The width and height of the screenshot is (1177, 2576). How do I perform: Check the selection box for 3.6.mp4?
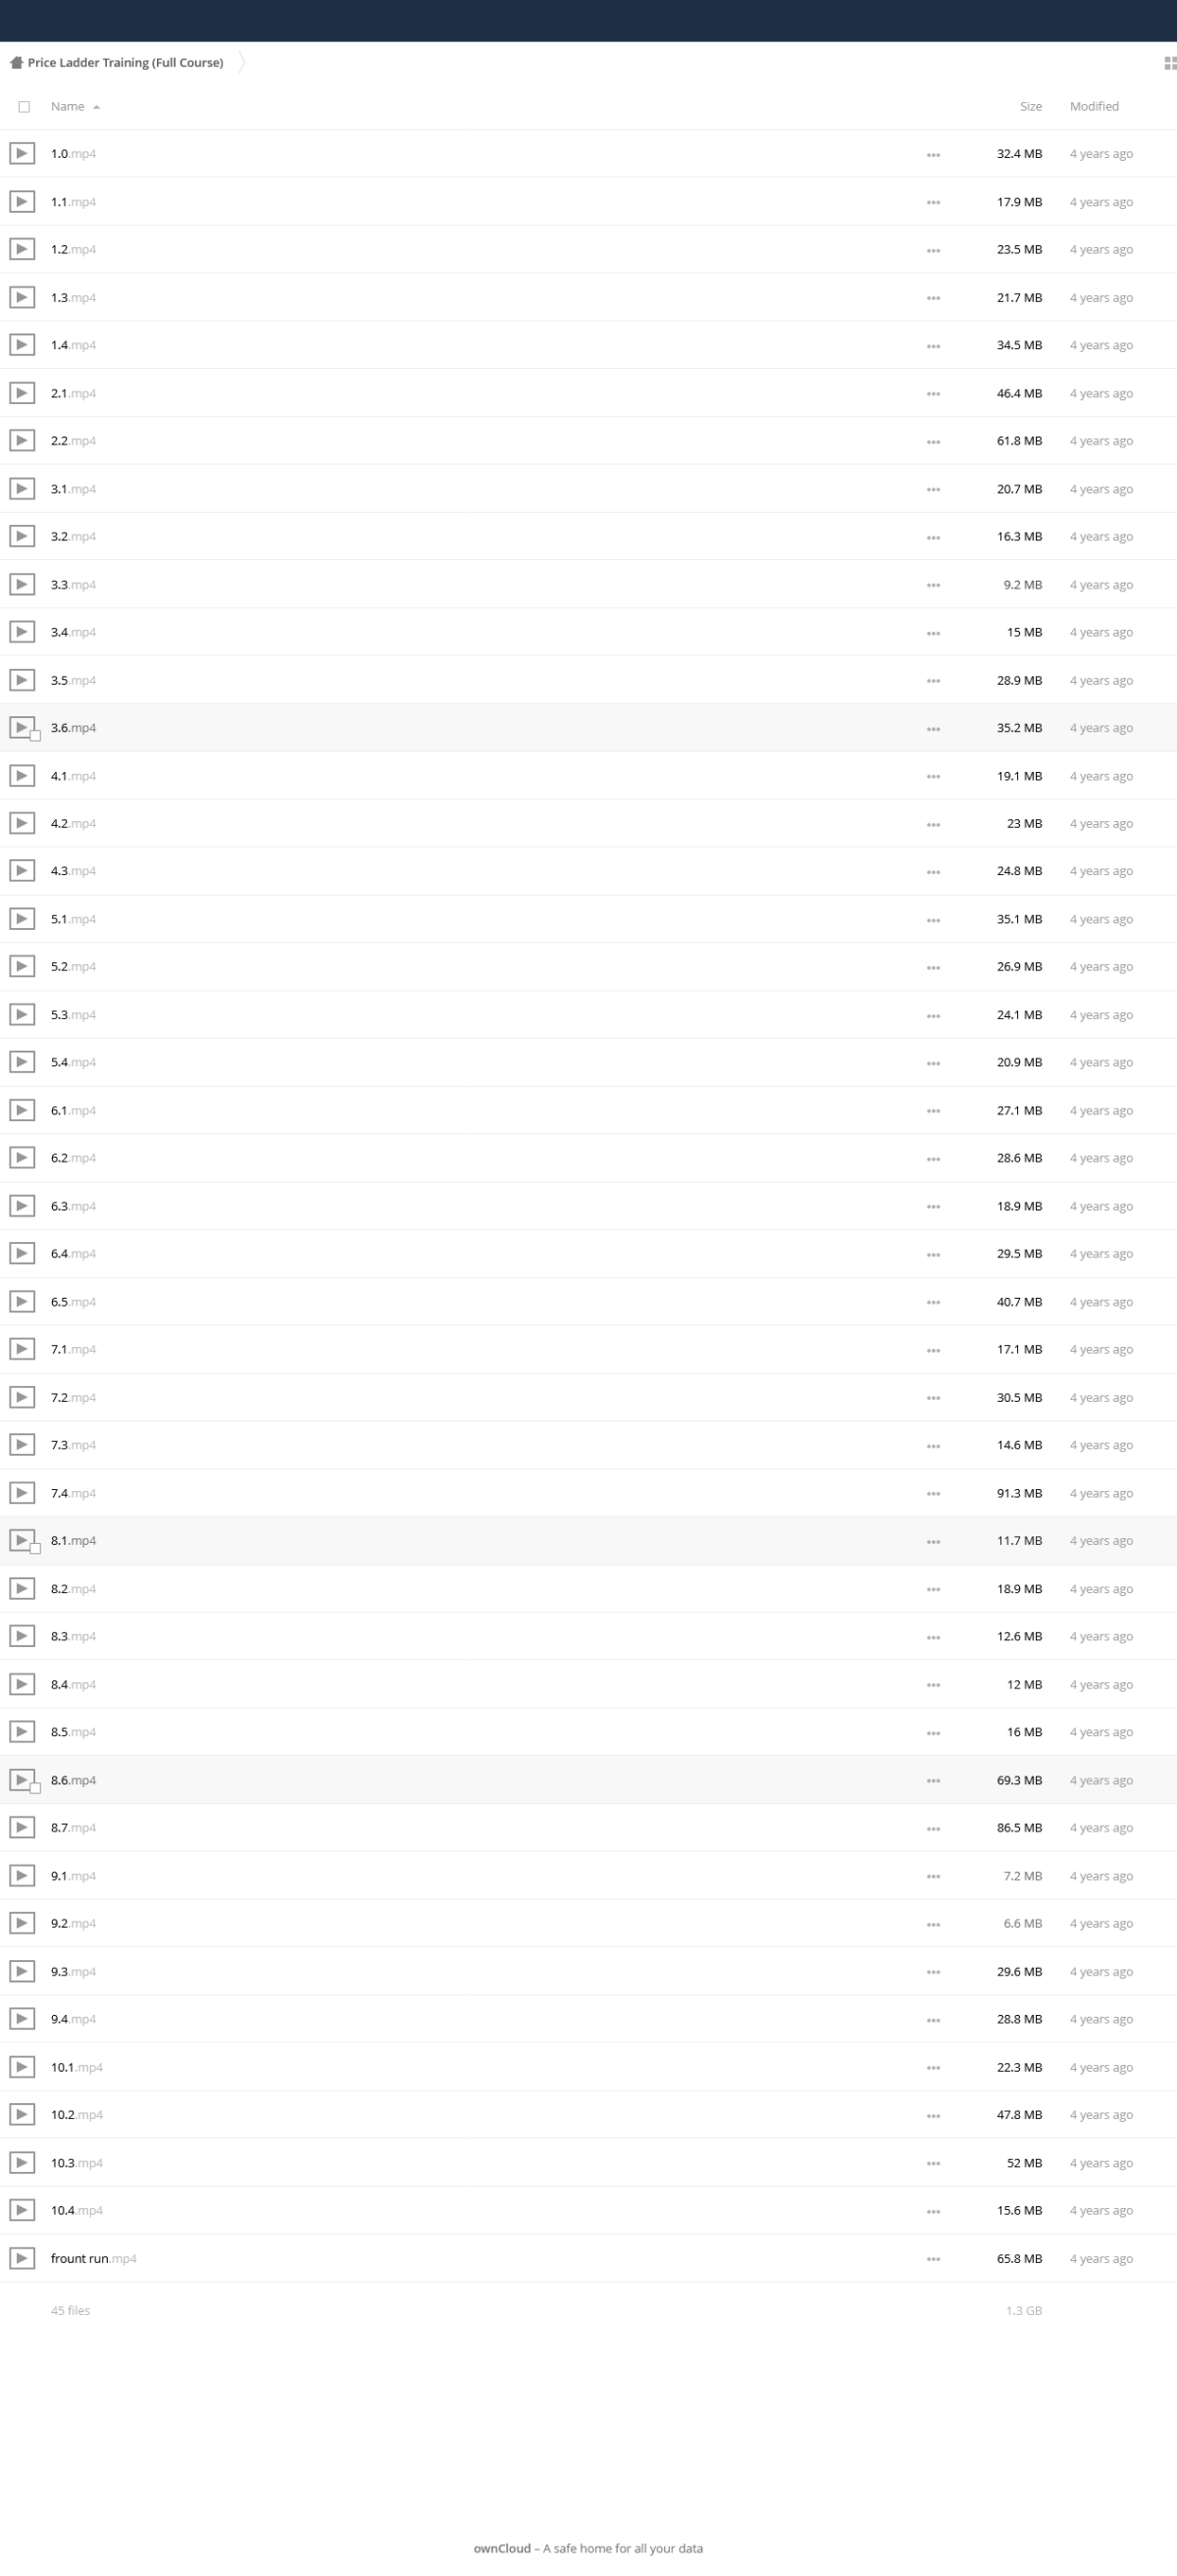point(35,736)
